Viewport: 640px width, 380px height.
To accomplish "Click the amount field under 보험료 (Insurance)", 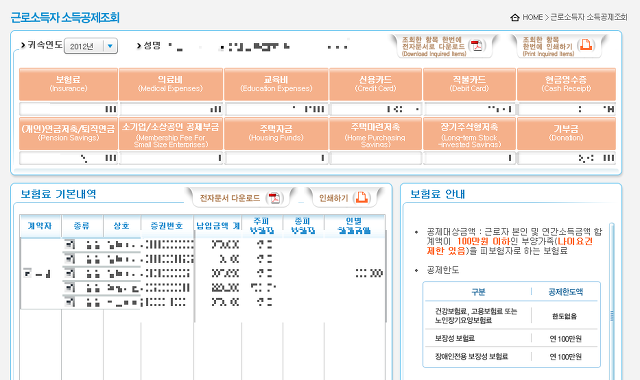I will click(x=68, y=109).
